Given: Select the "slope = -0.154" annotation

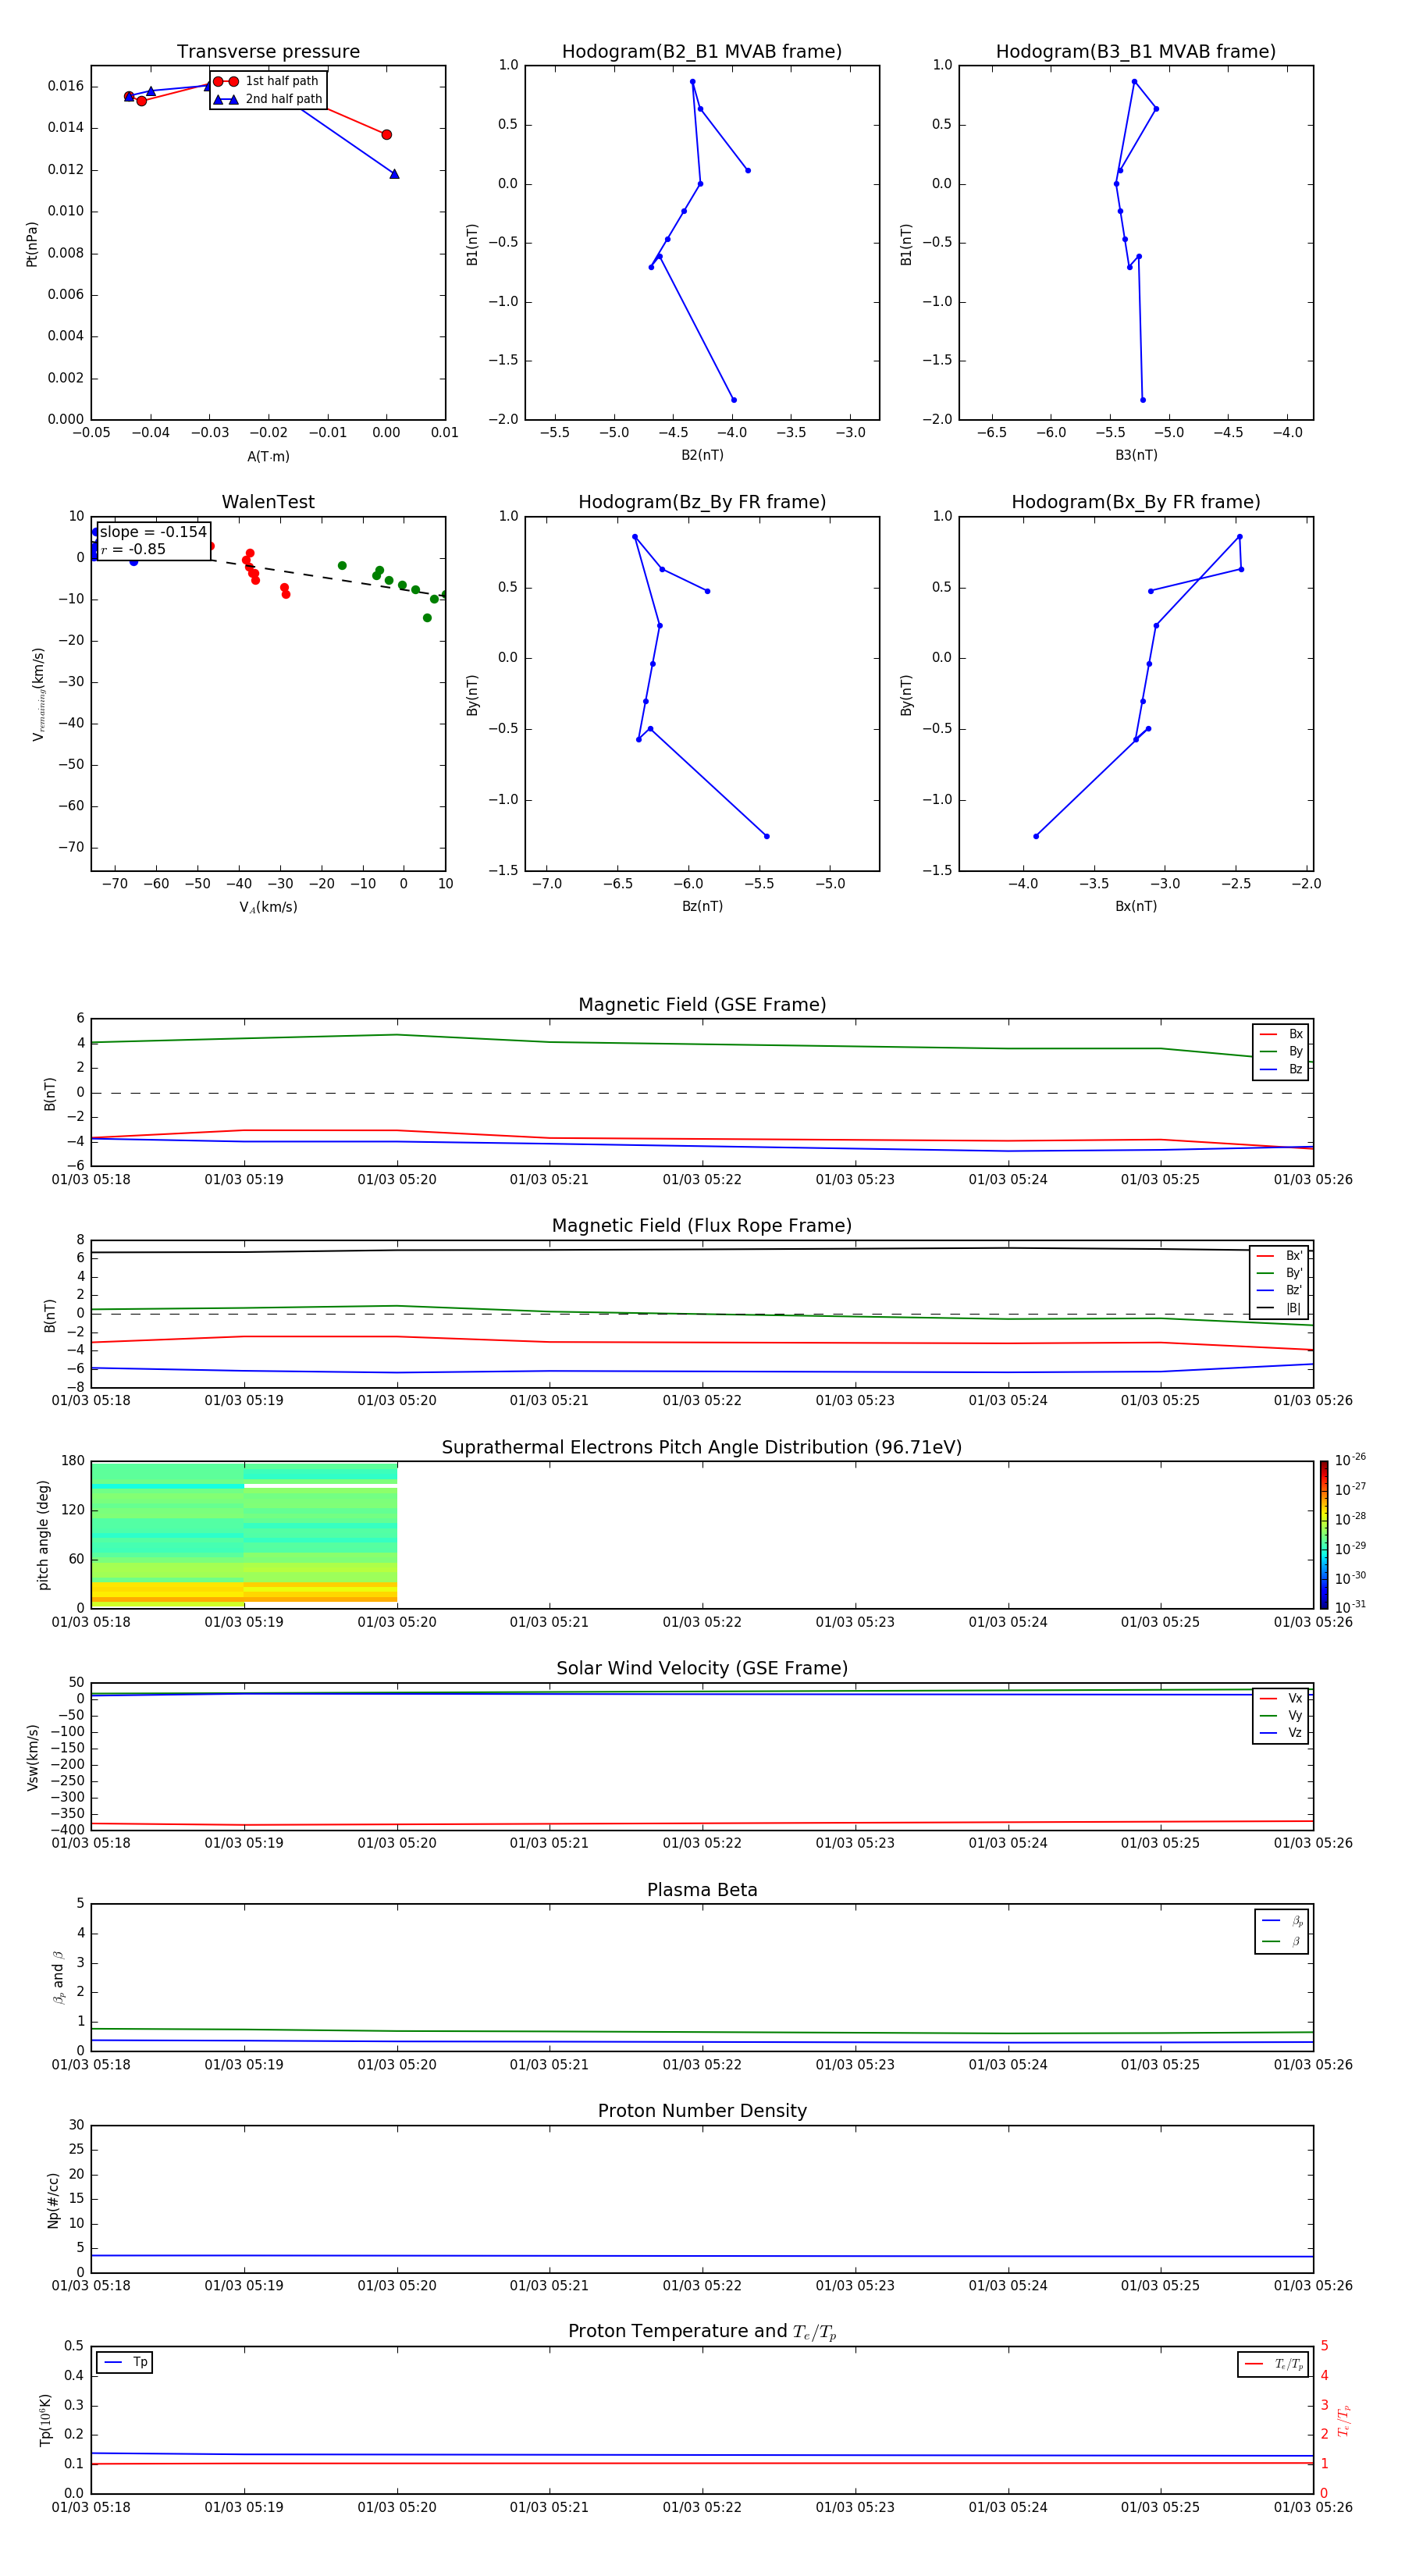Looking at the screenshot, I should pos(153,532).
